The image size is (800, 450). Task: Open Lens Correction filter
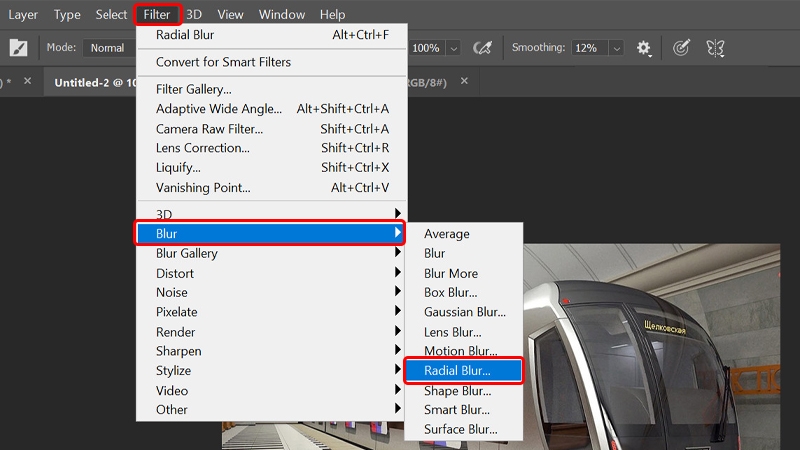pyautogui.click(x=272, y=148)
